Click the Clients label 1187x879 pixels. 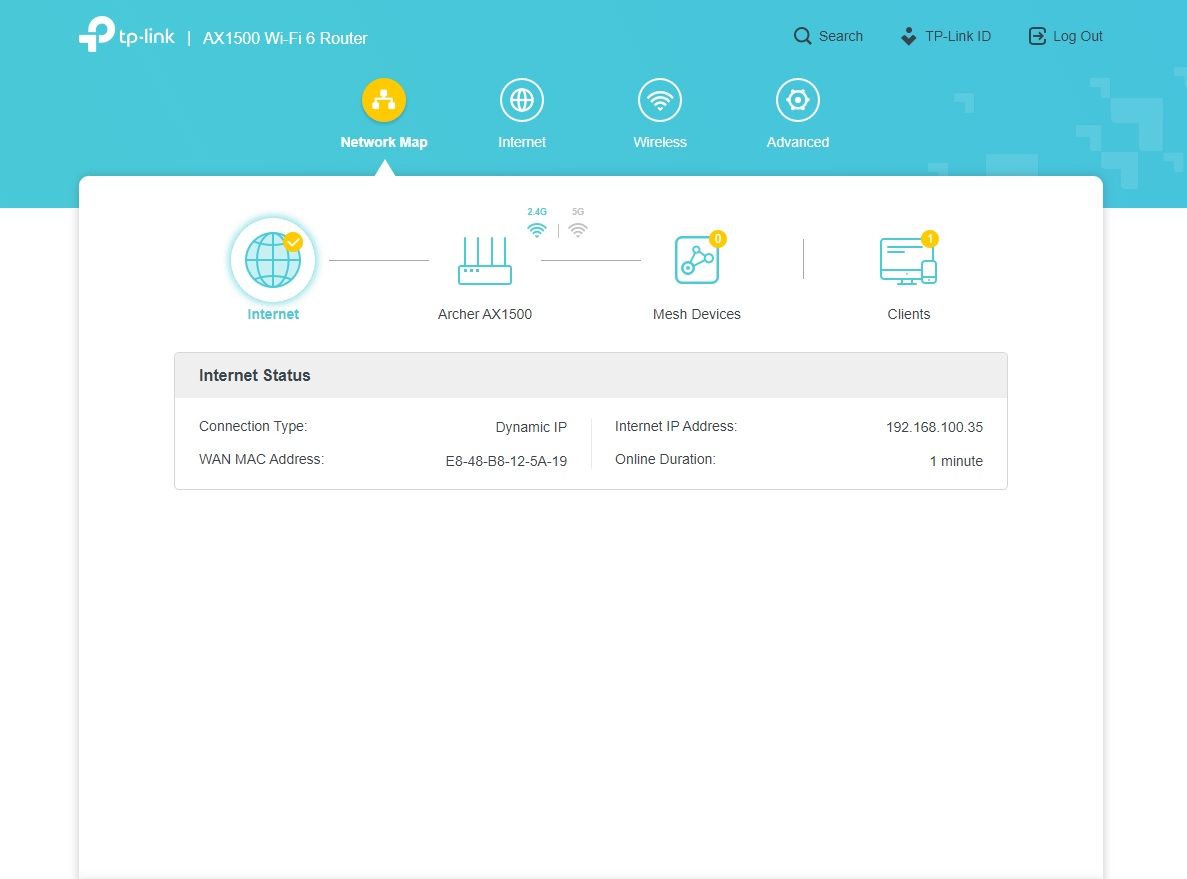908,314
